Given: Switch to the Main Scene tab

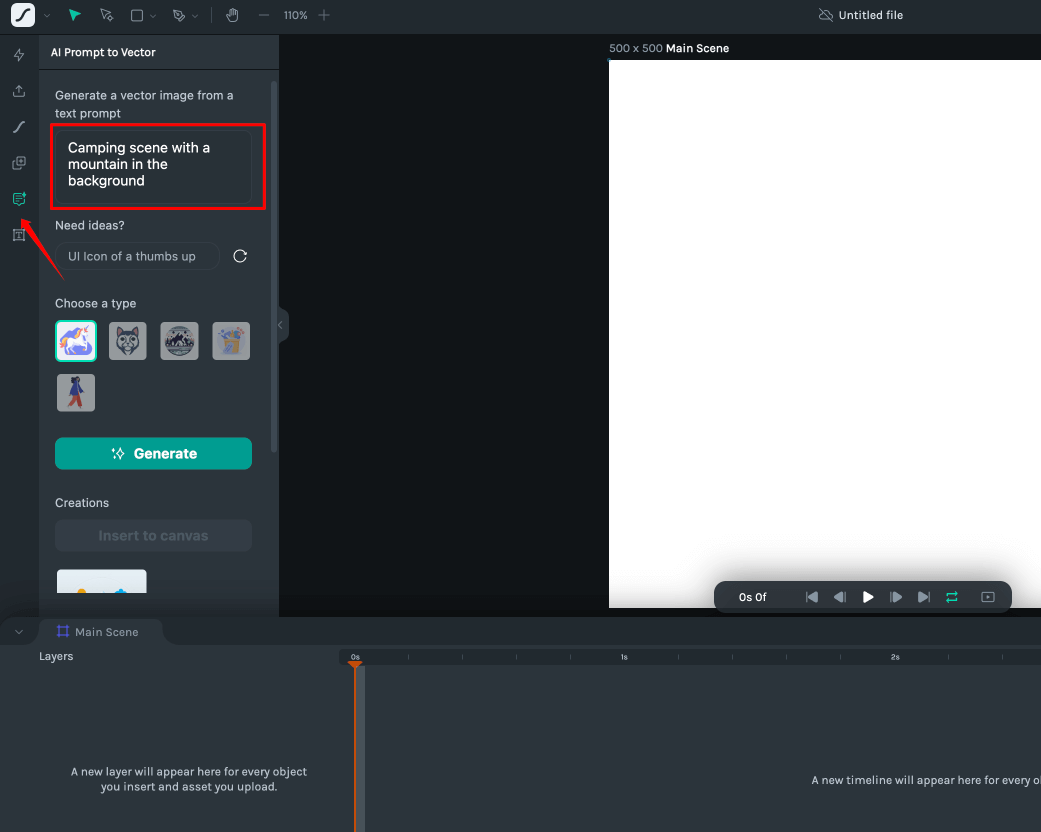Looking at the screenshot, I should click(98, 632).
